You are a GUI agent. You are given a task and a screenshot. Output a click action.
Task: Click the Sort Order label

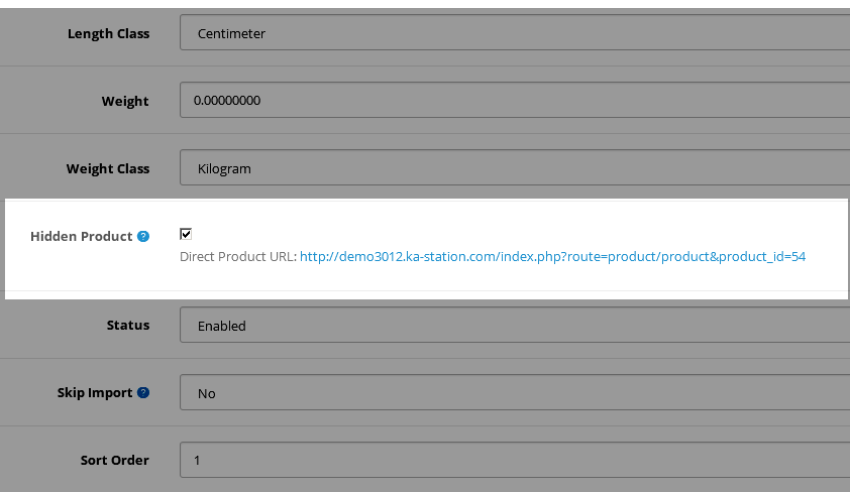(x=114, y=460)
